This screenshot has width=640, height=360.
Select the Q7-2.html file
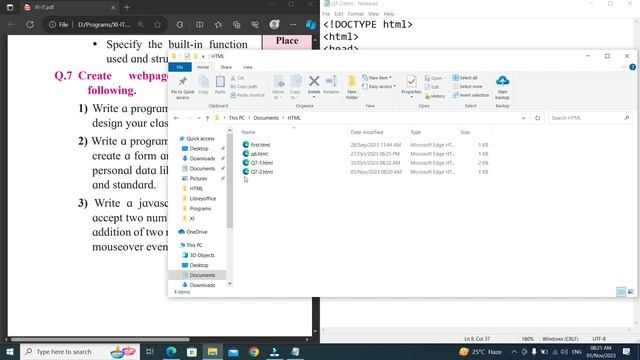[x=258, y=172]
